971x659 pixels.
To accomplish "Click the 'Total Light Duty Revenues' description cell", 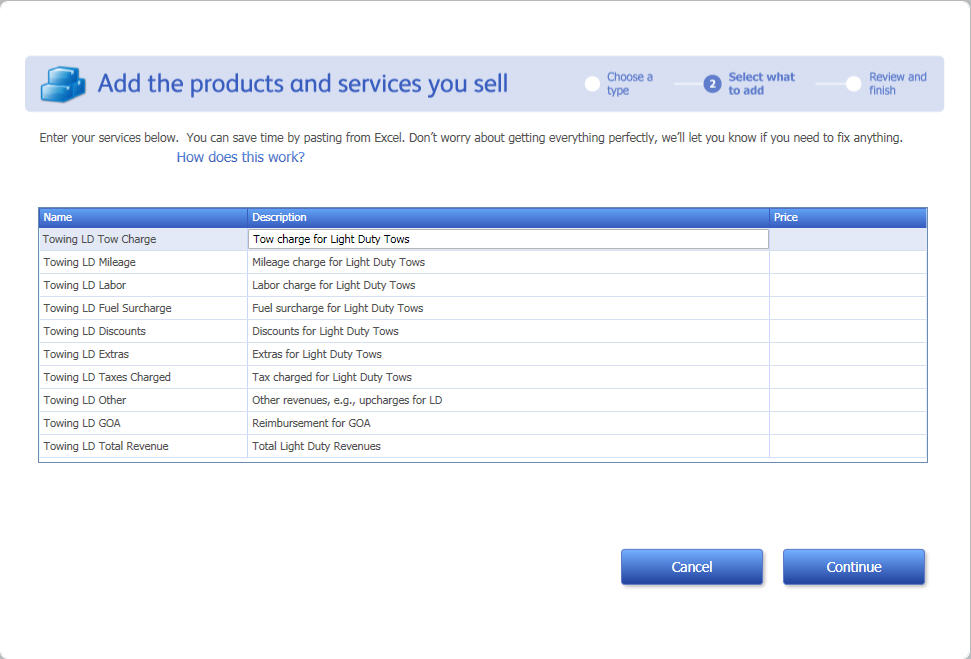I will 507,446.
